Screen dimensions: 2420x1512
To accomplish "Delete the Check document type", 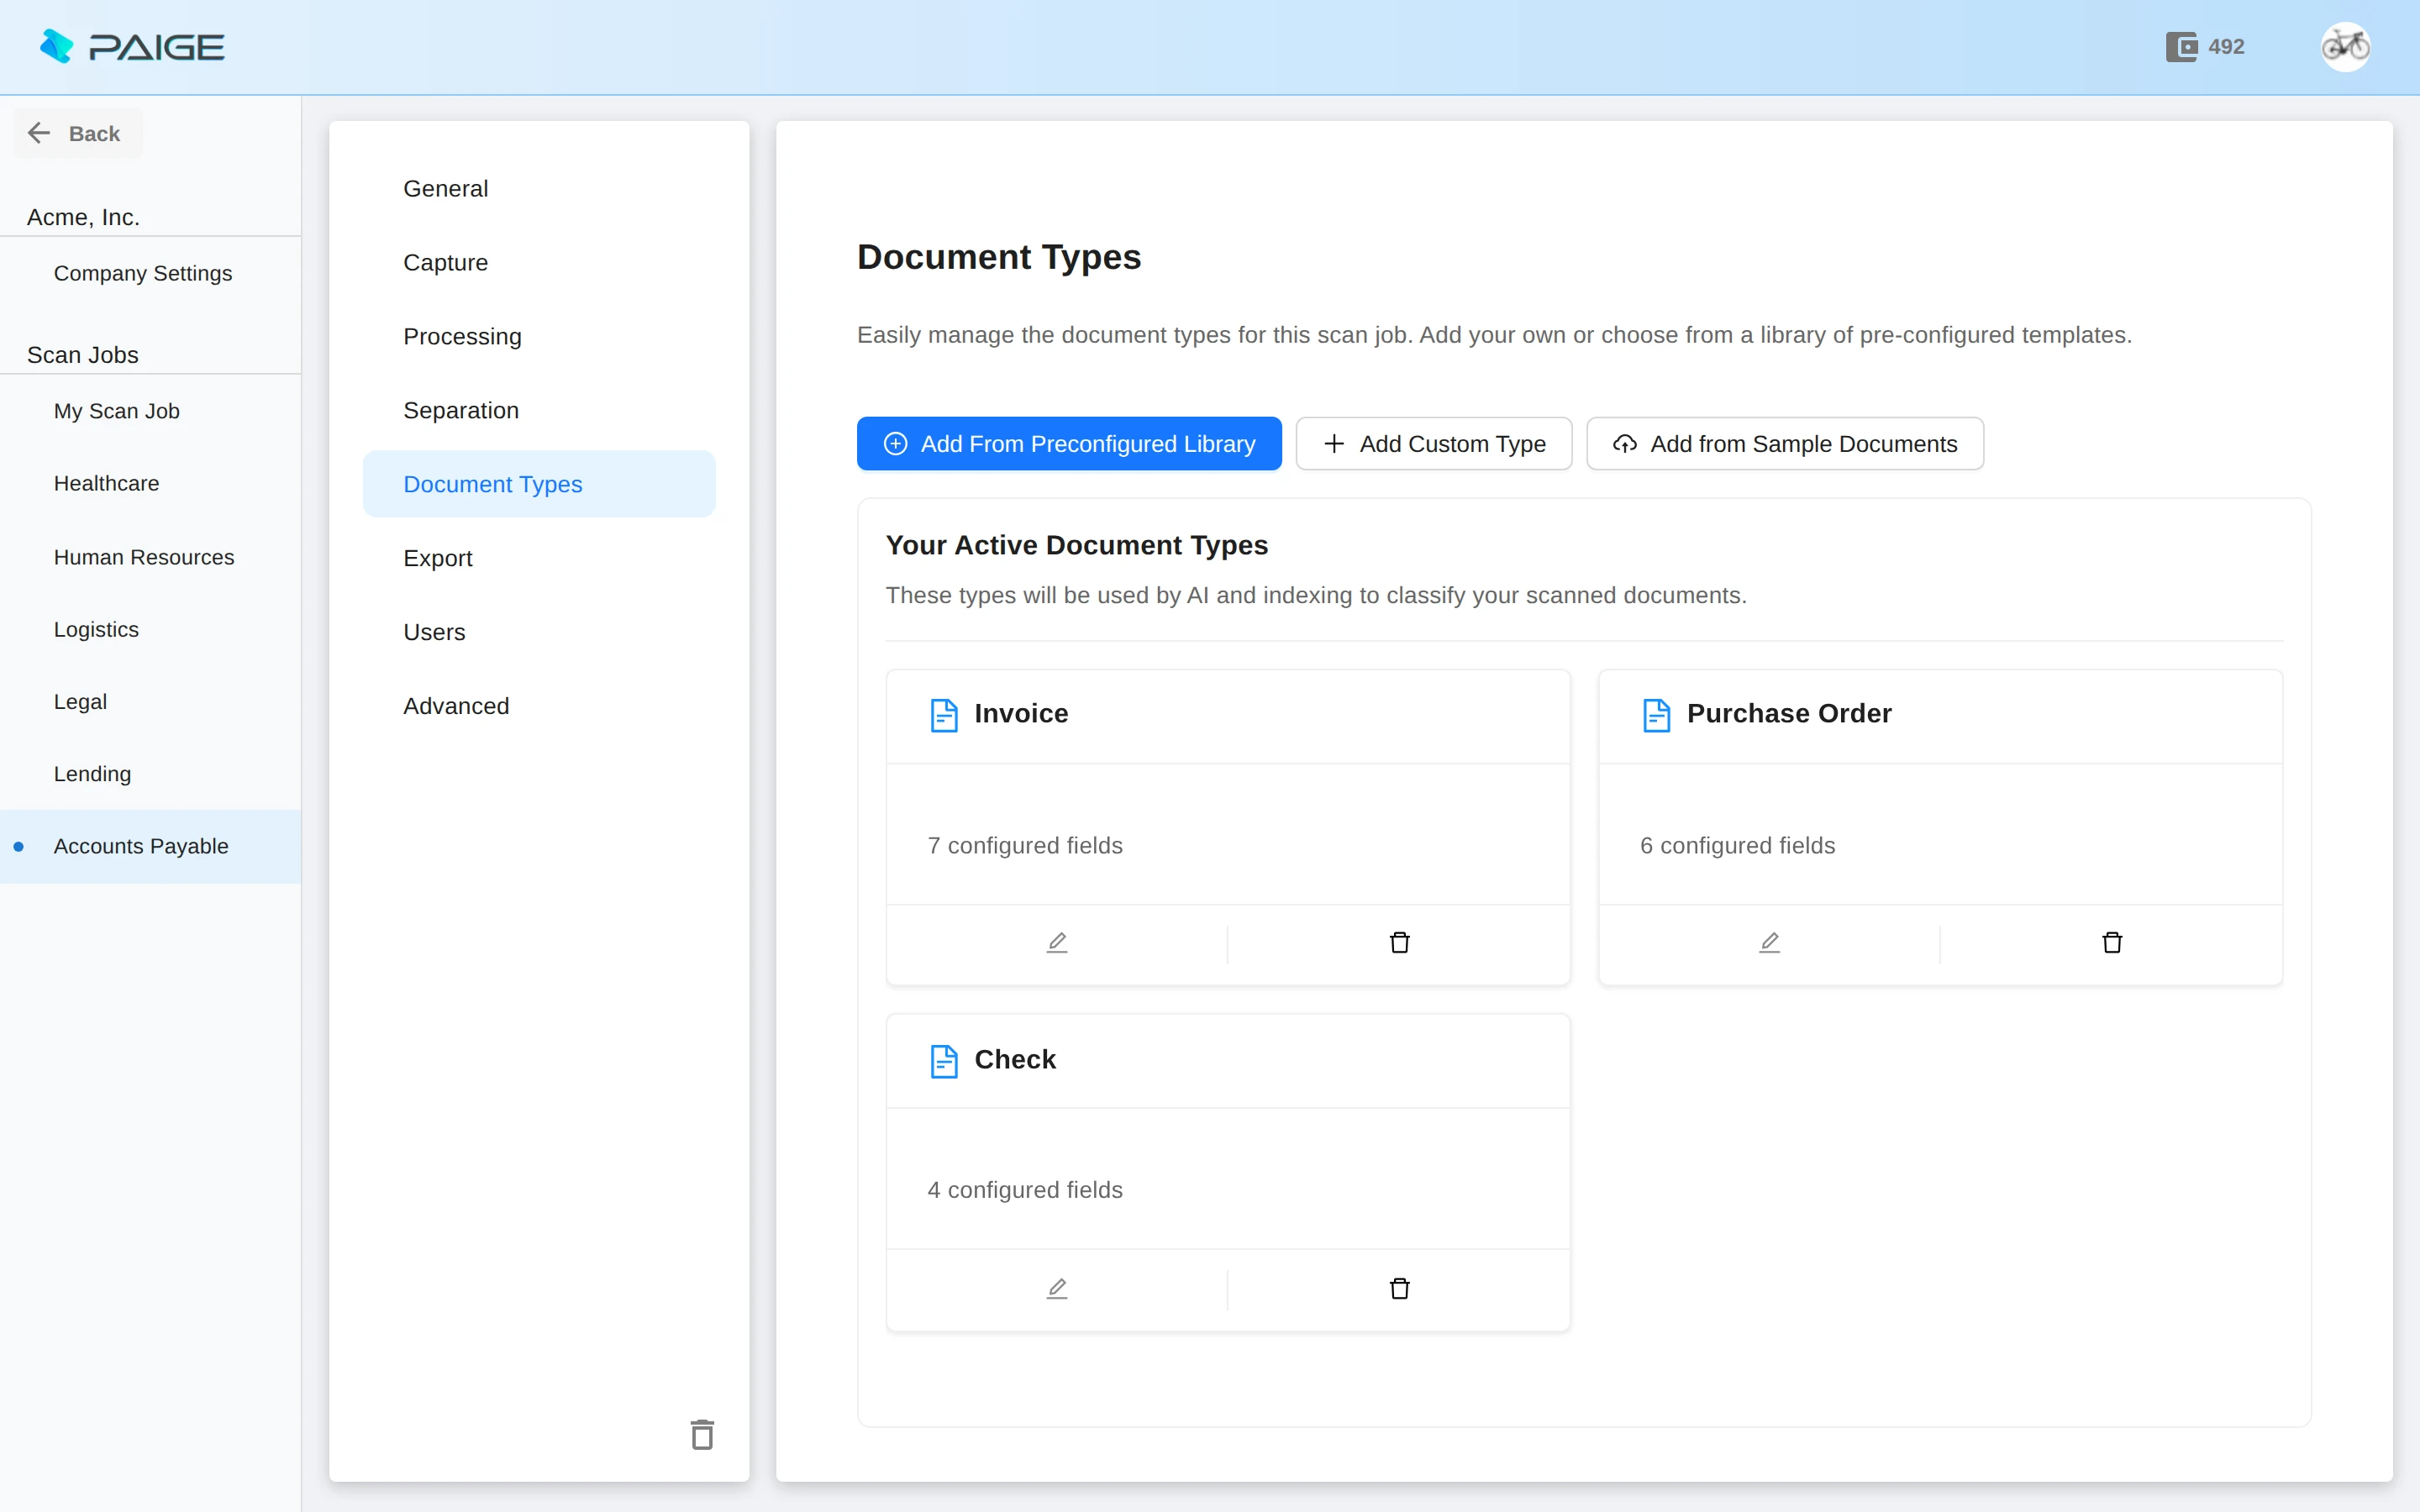I will tap(1399, 1289).
